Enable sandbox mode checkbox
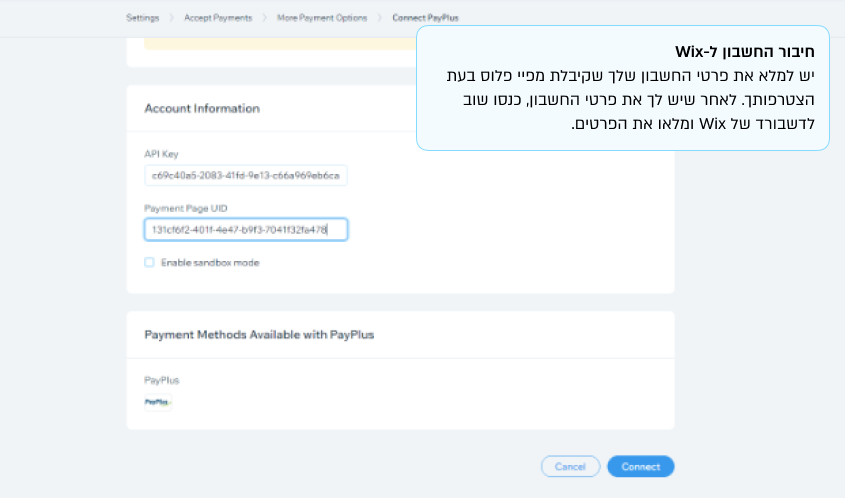 (x=149, y=262)
